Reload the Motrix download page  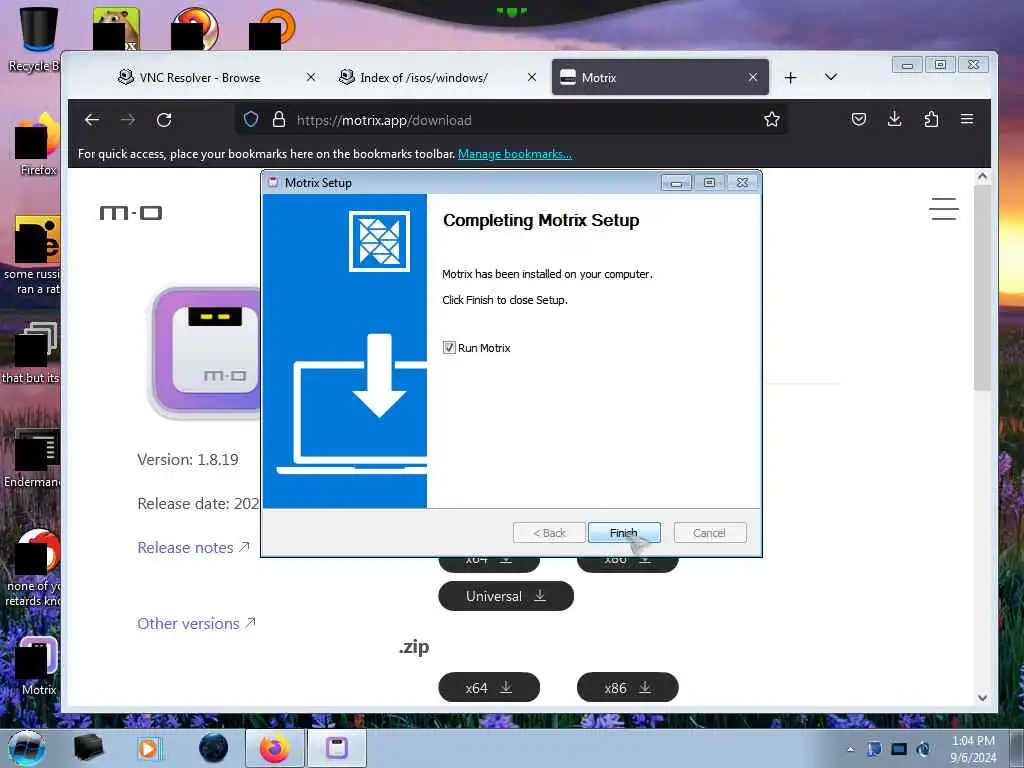164,120
